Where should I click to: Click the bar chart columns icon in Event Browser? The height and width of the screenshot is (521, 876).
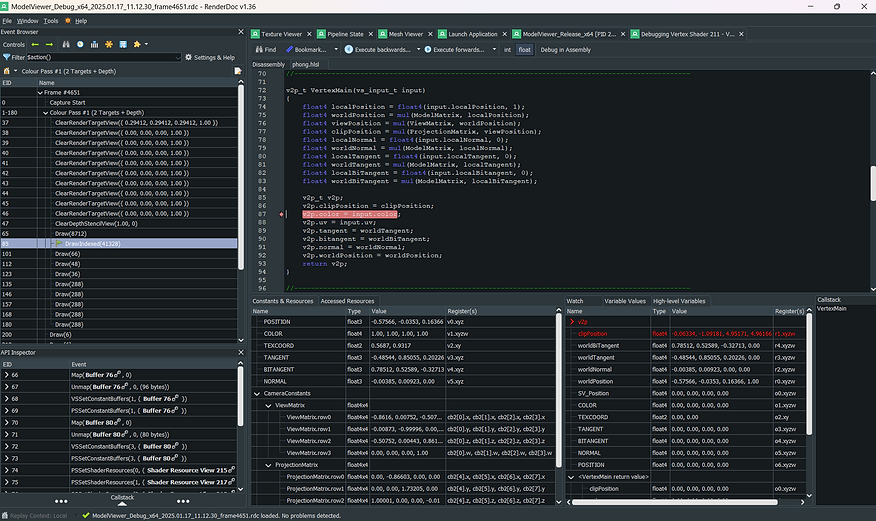point(94,44)
